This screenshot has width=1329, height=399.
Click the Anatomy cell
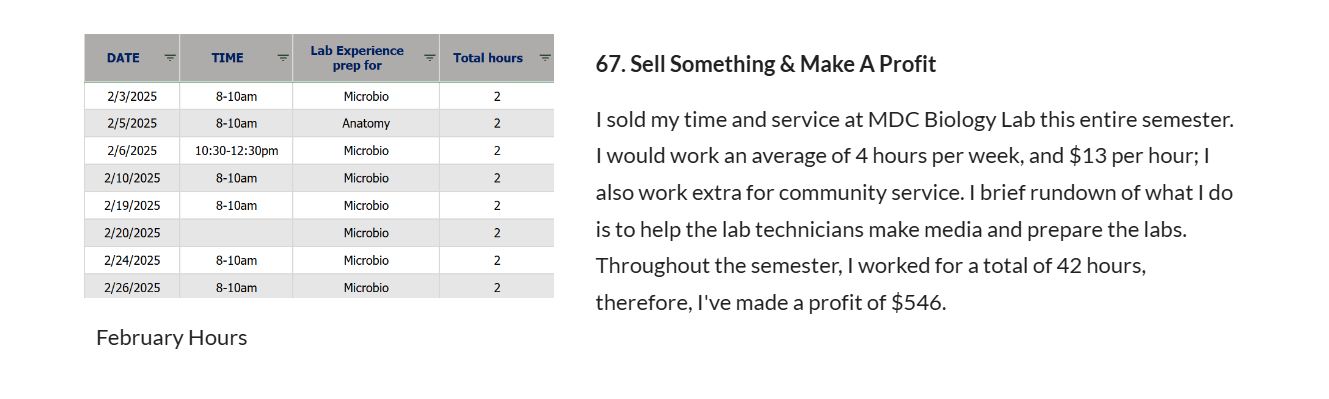pos(366,124)
